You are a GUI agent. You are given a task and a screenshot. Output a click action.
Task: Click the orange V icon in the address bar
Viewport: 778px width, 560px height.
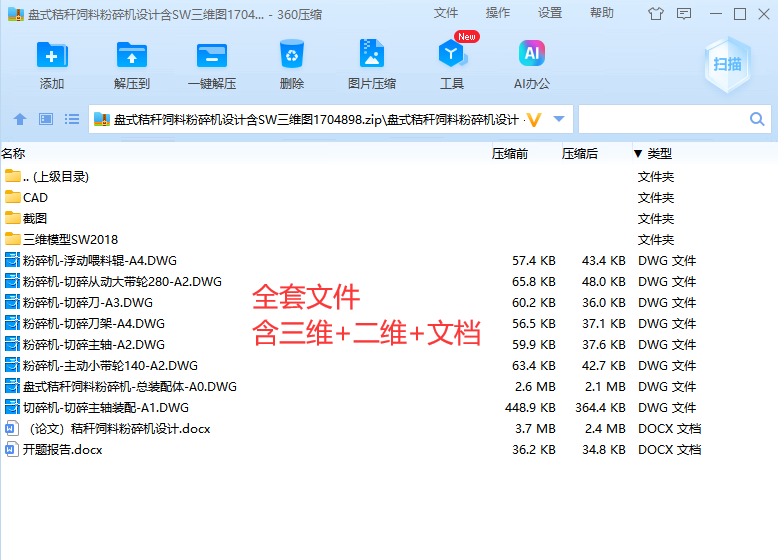point(534,120)
